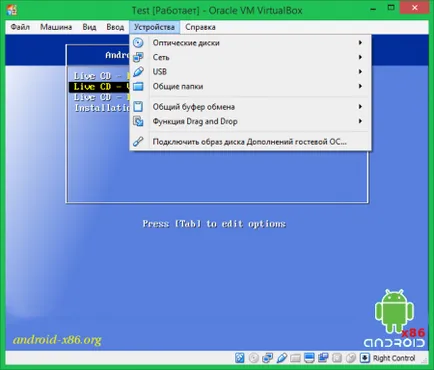Viewport: 434px width, 370px height.
Task: Click the USB status bar icon
Action: click(281, 358)
